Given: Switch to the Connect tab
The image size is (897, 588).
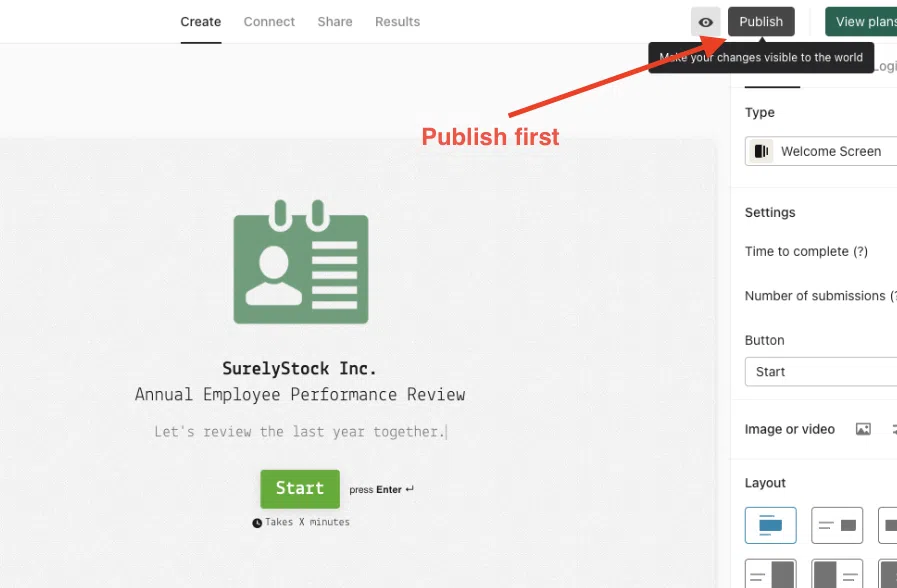Looking at the screenshot, I should (x=269, y=22).
